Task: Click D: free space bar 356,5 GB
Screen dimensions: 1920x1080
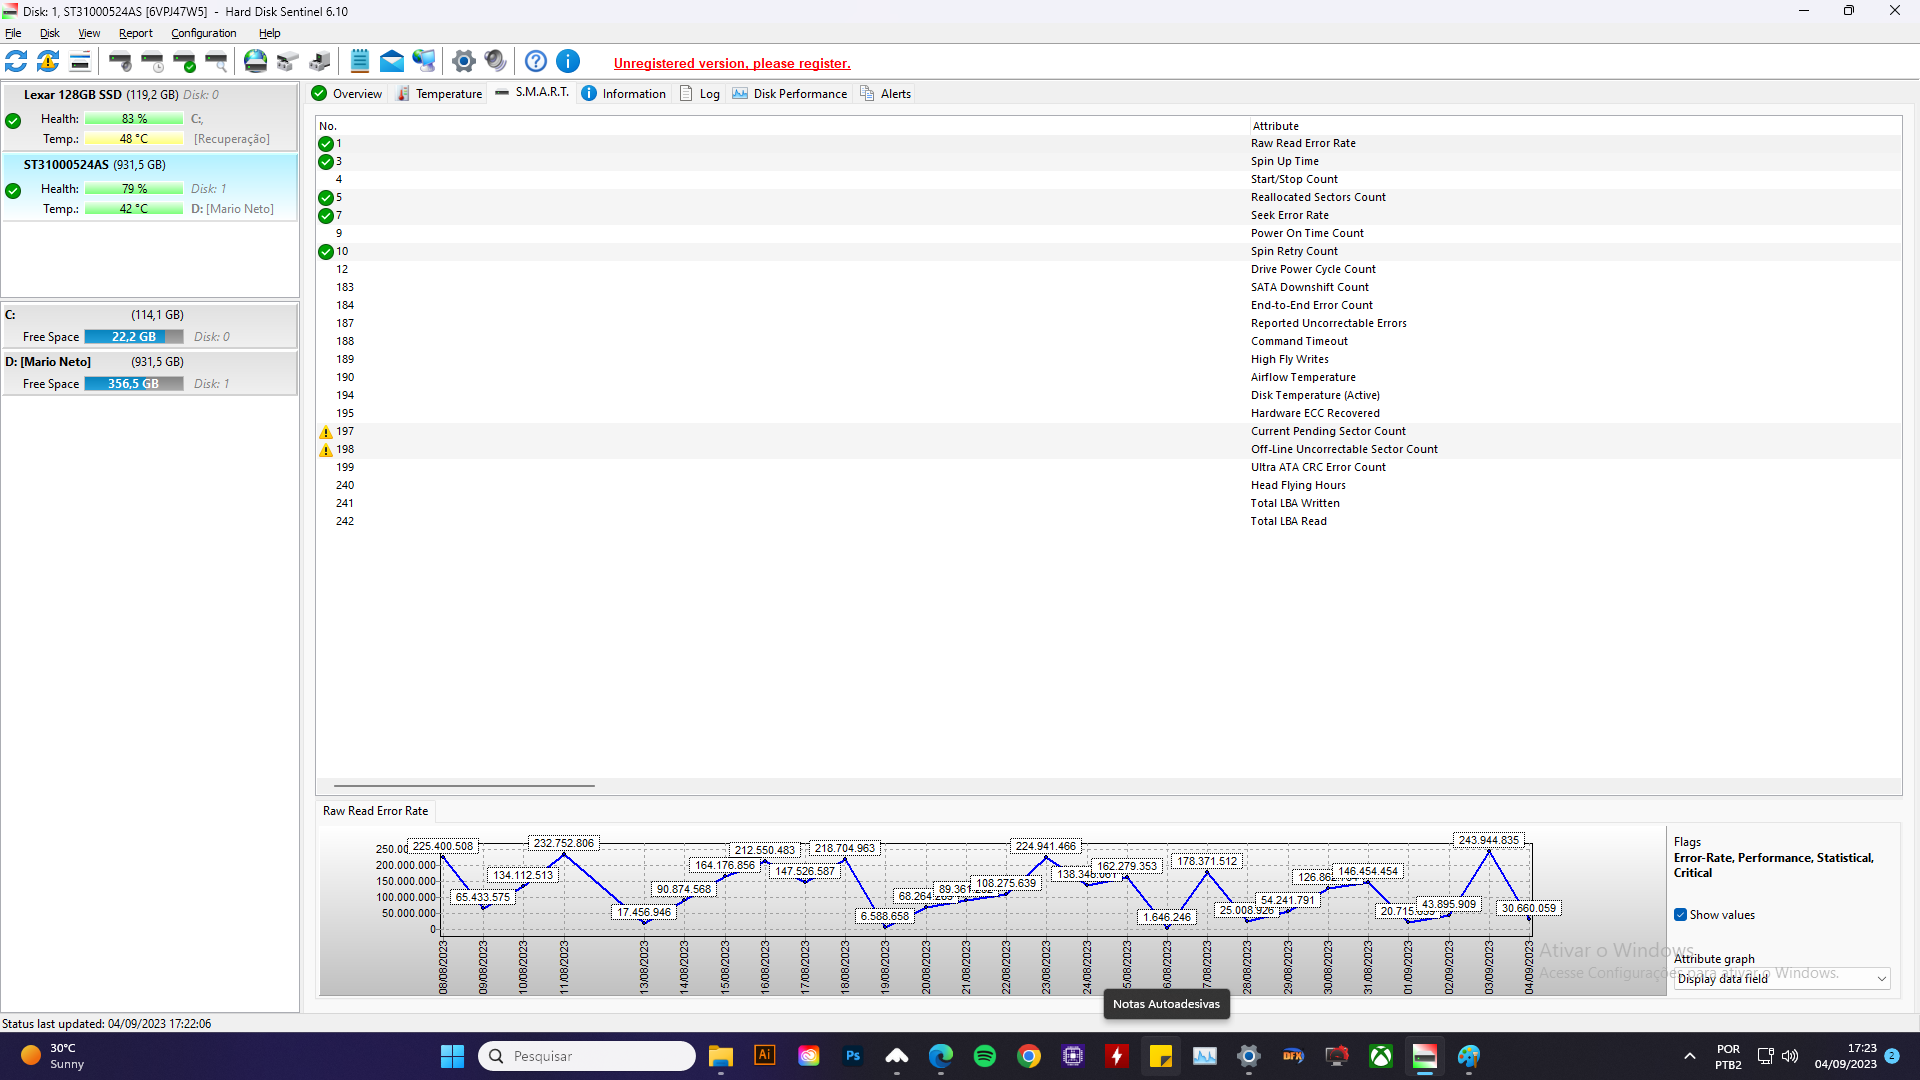Action: pos(134,384)
